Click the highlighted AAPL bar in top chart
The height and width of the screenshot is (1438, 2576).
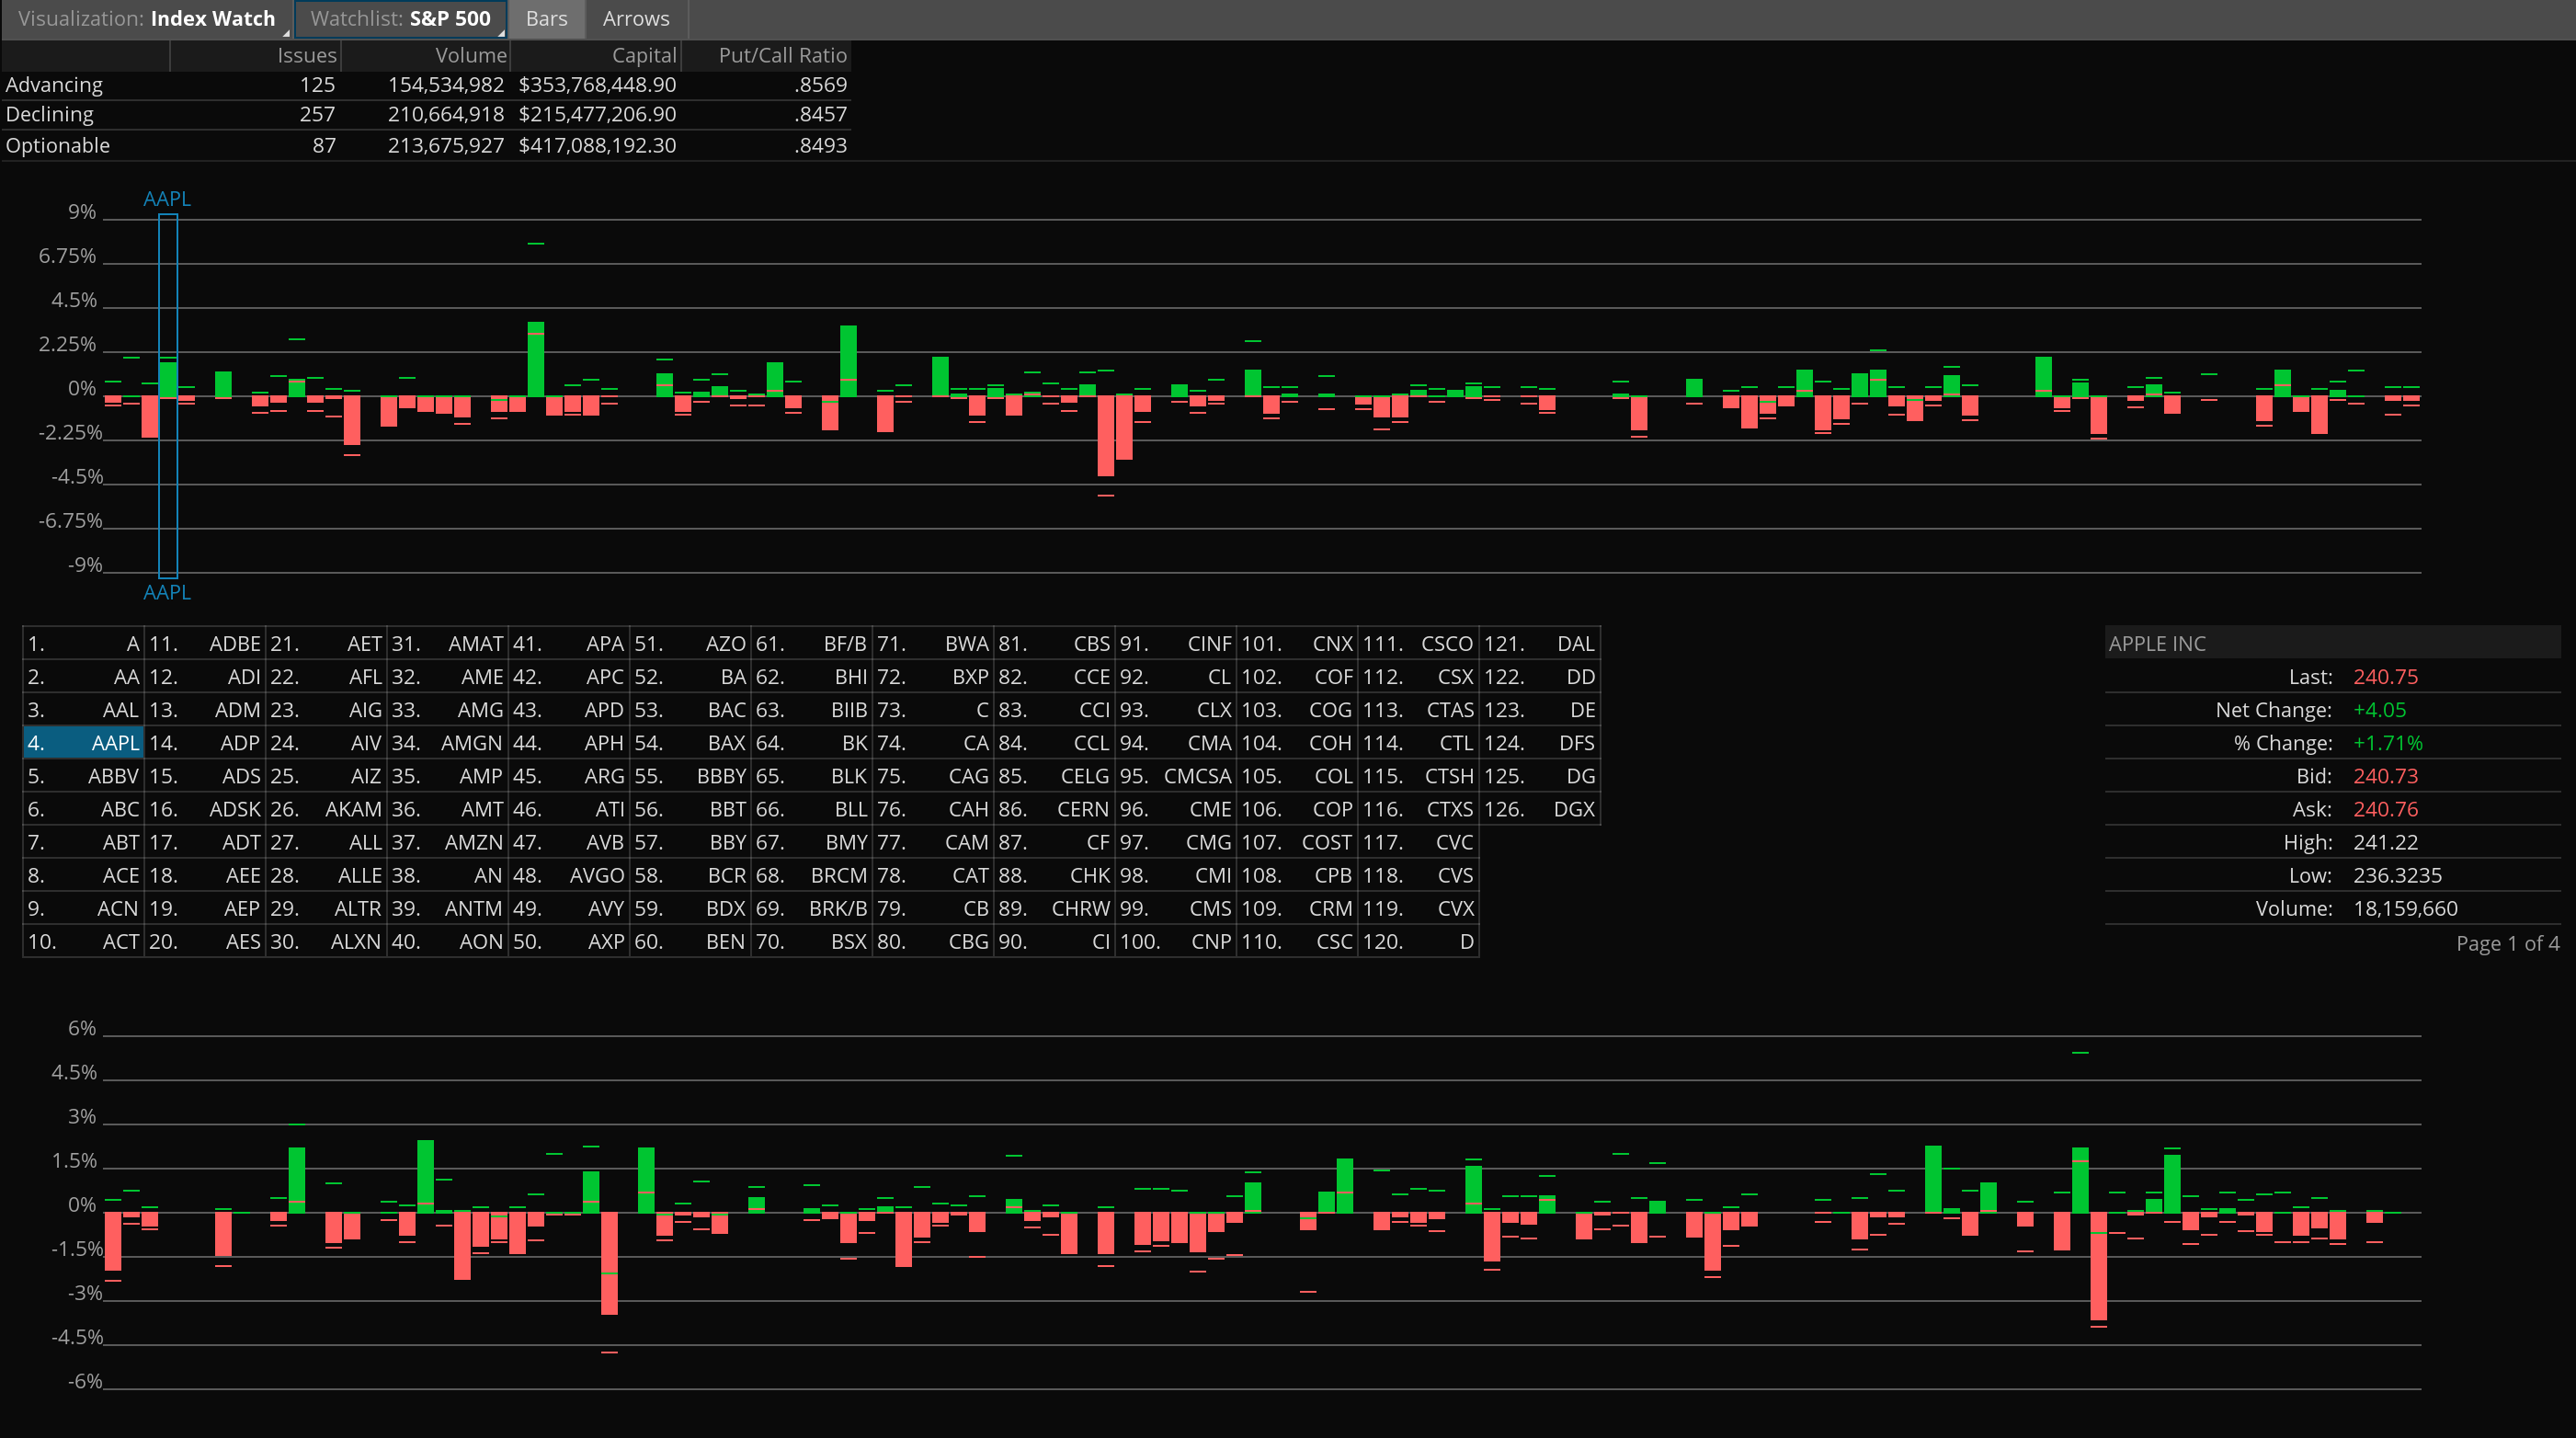[x=168, y=380]
